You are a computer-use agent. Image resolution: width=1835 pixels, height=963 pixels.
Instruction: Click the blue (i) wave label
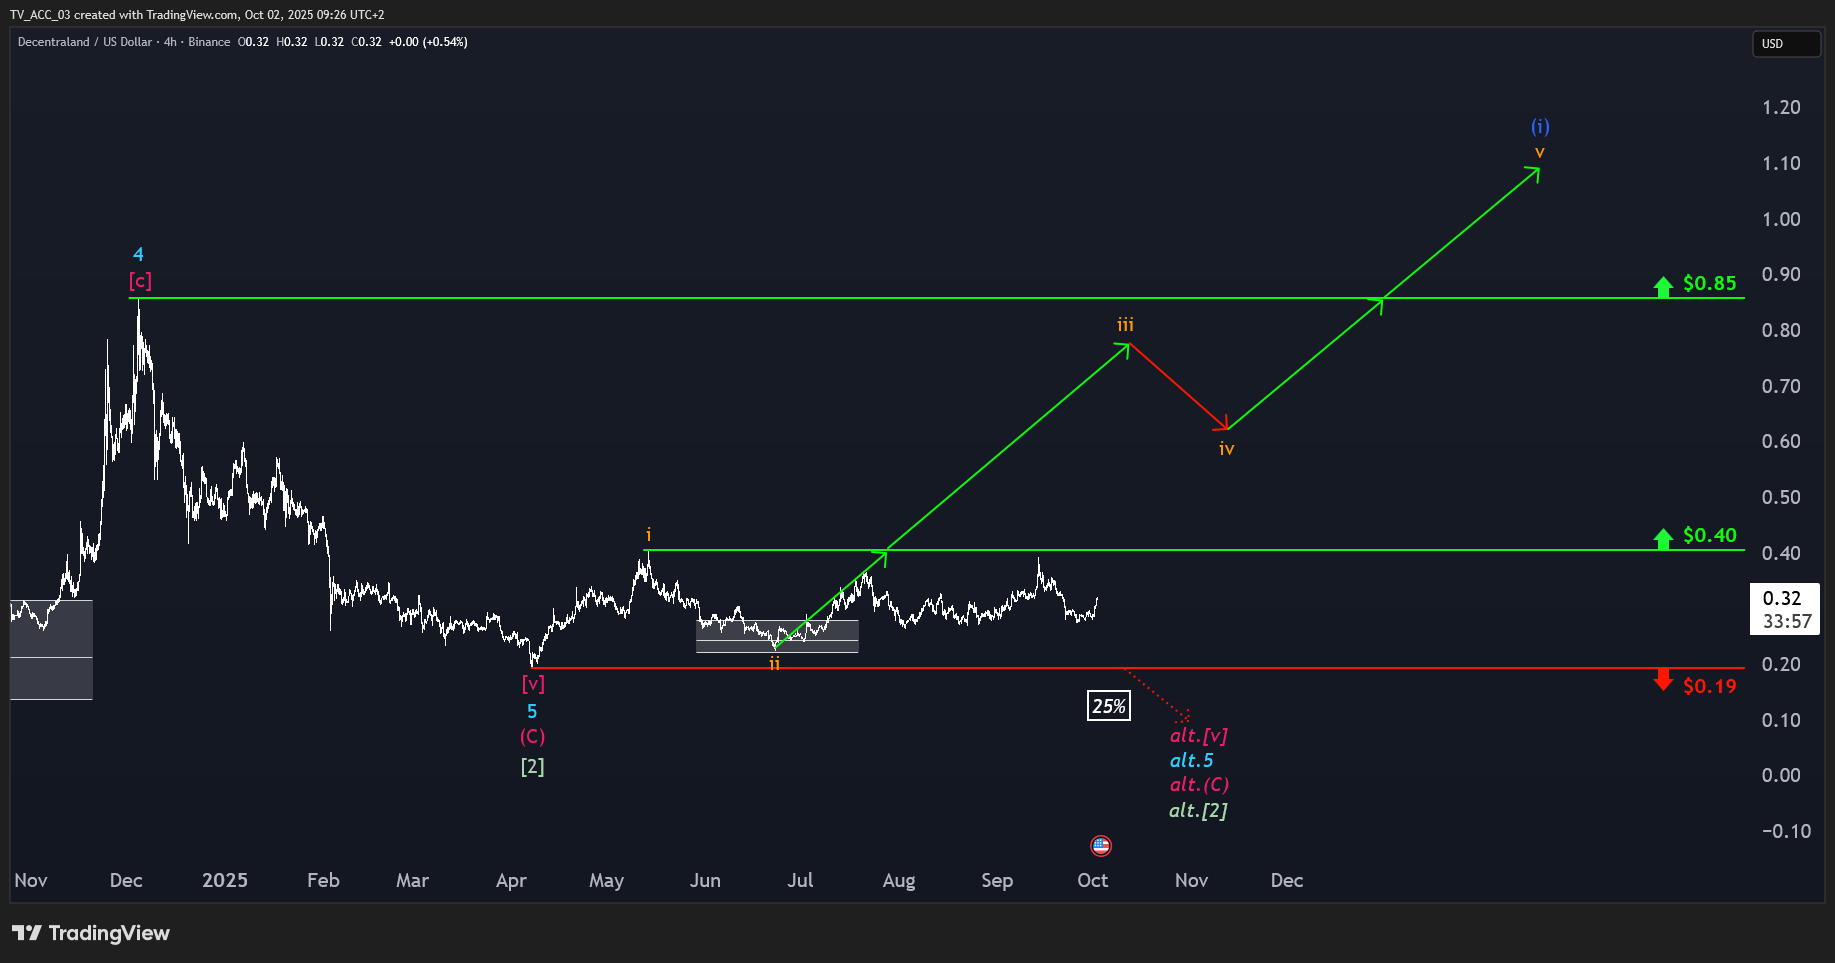point(1540,126)
